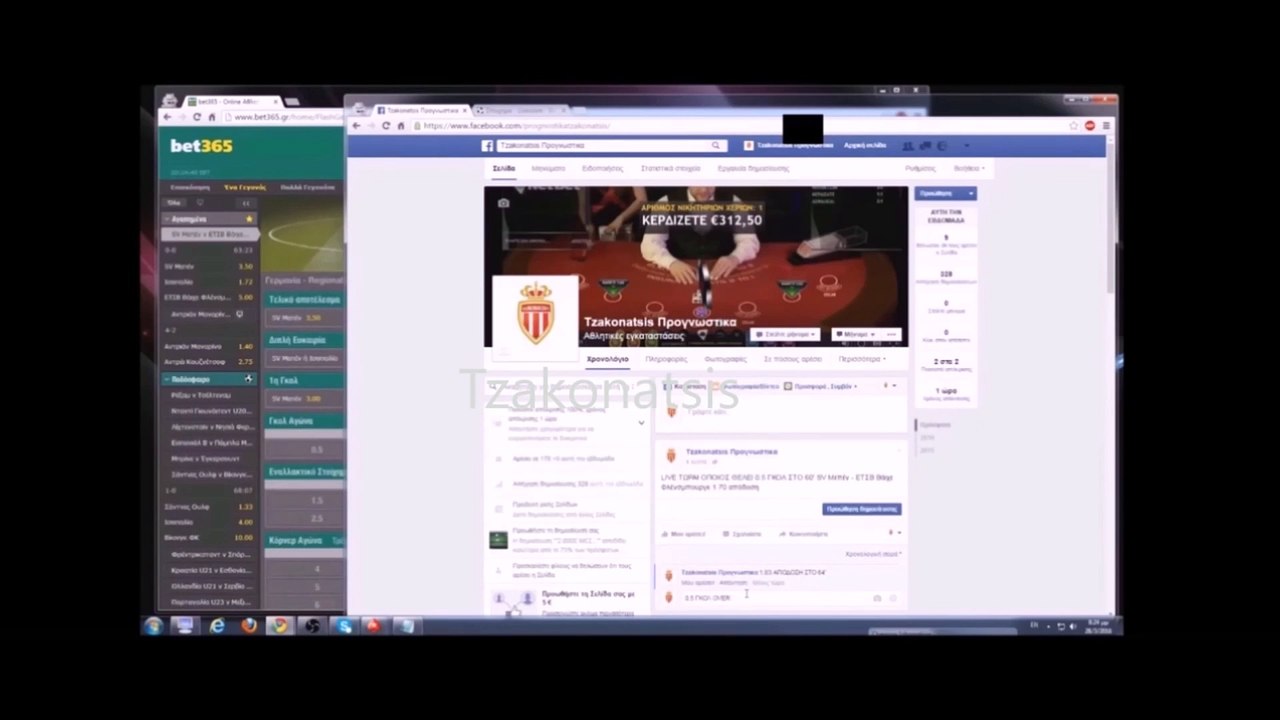1280x720 pixels.
Task: Go back in the bet365 browser window
Action: (167, 117)
